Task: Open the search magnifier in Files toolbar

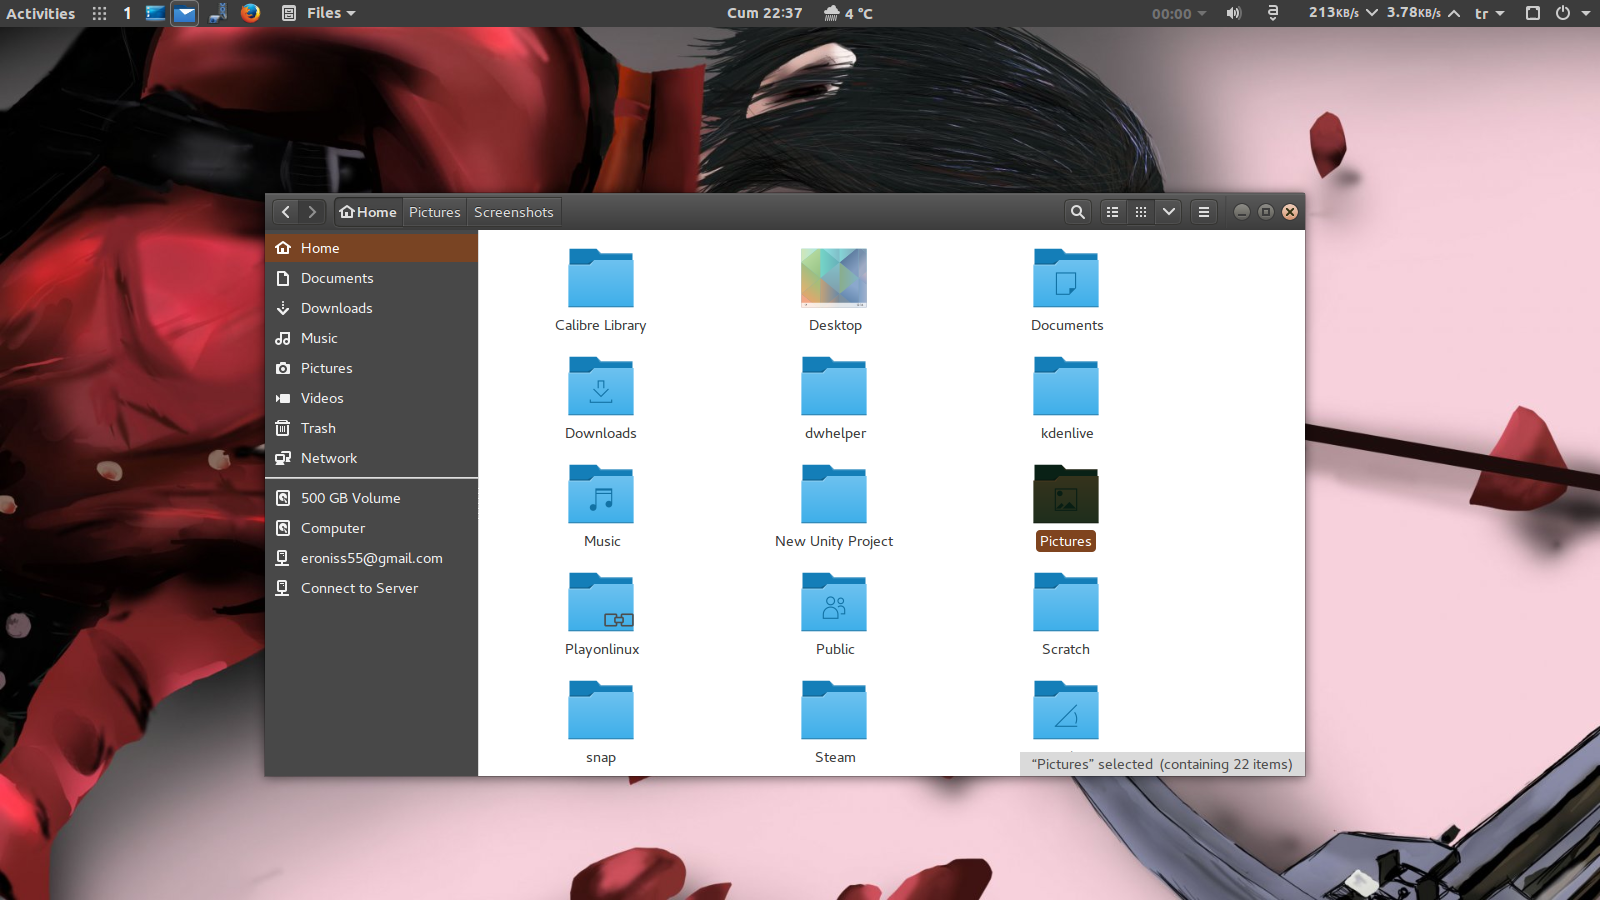Action: [1077, 212]
